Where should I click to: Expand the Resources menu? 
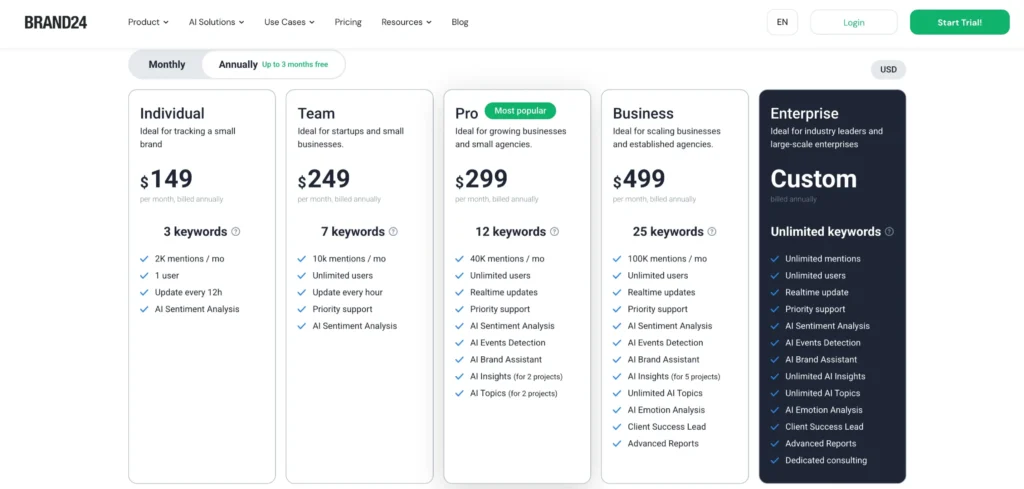coord(406,22)
